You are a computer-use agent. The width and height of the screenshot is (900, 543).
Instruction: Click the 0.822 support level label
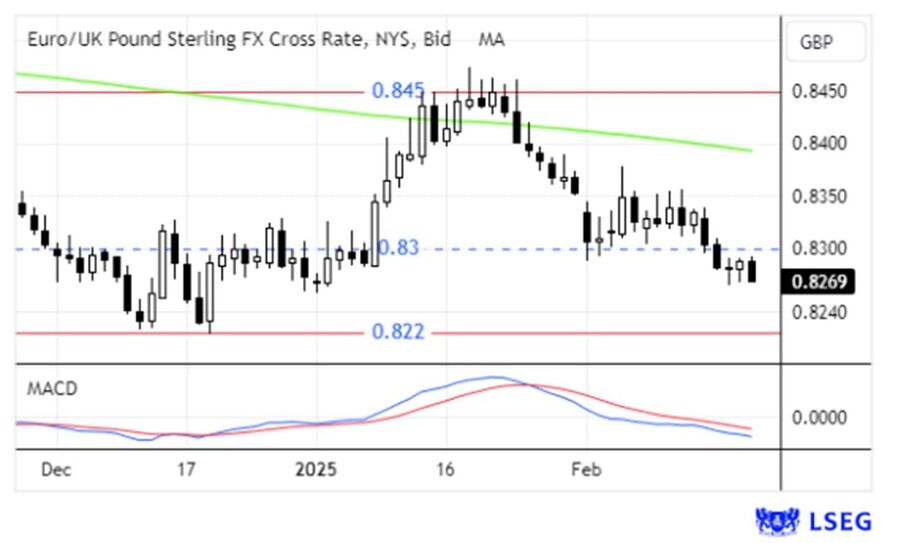click(398, 332)
